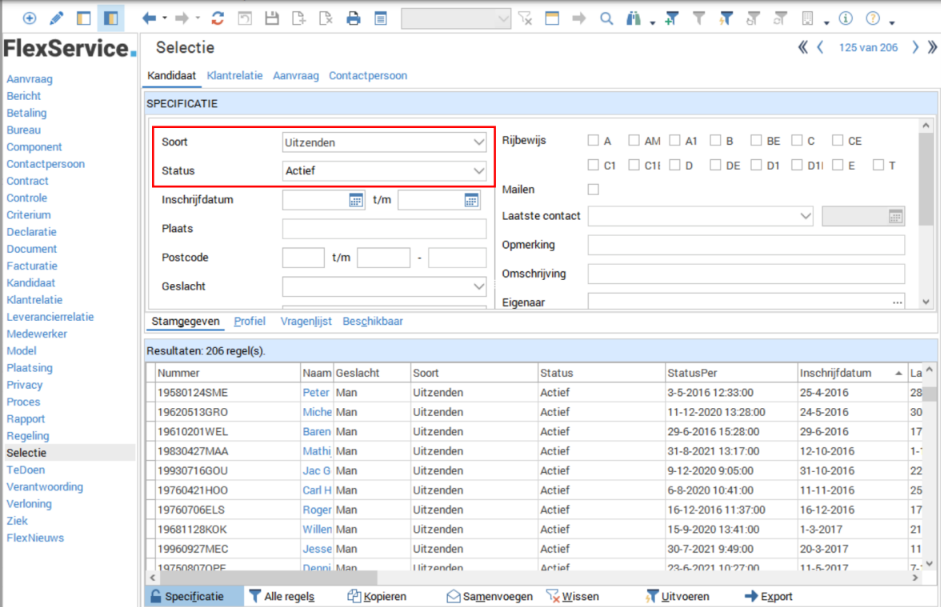This screenshot has width=941, height=607.
Task: Click the binoculars find icon
Action: (x=634, y=18)
